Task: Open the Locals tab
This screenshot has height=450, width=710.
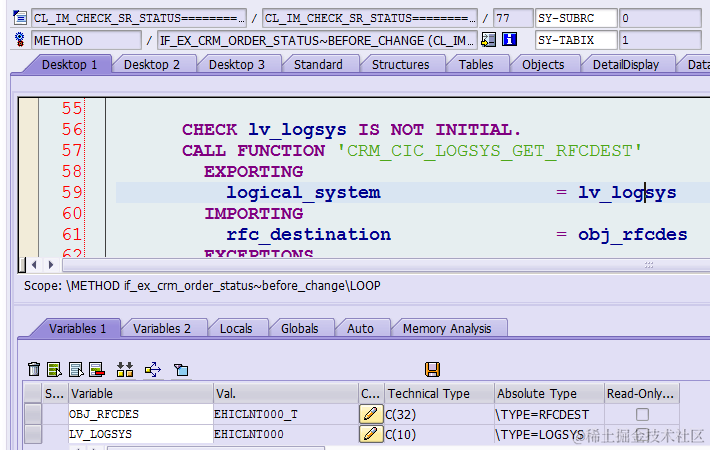Action: pyautogui.click(x=236, y=328)
